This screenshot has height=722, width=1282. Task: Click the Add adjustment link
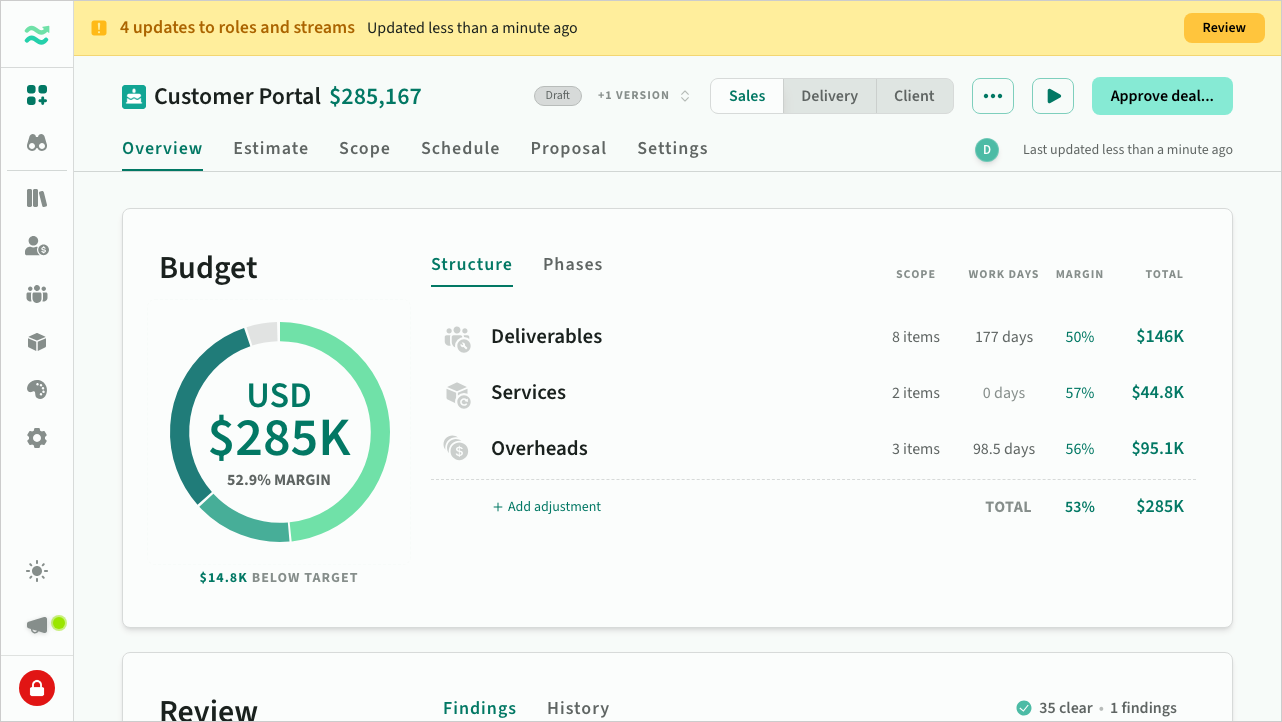click(x=547, y=507)
